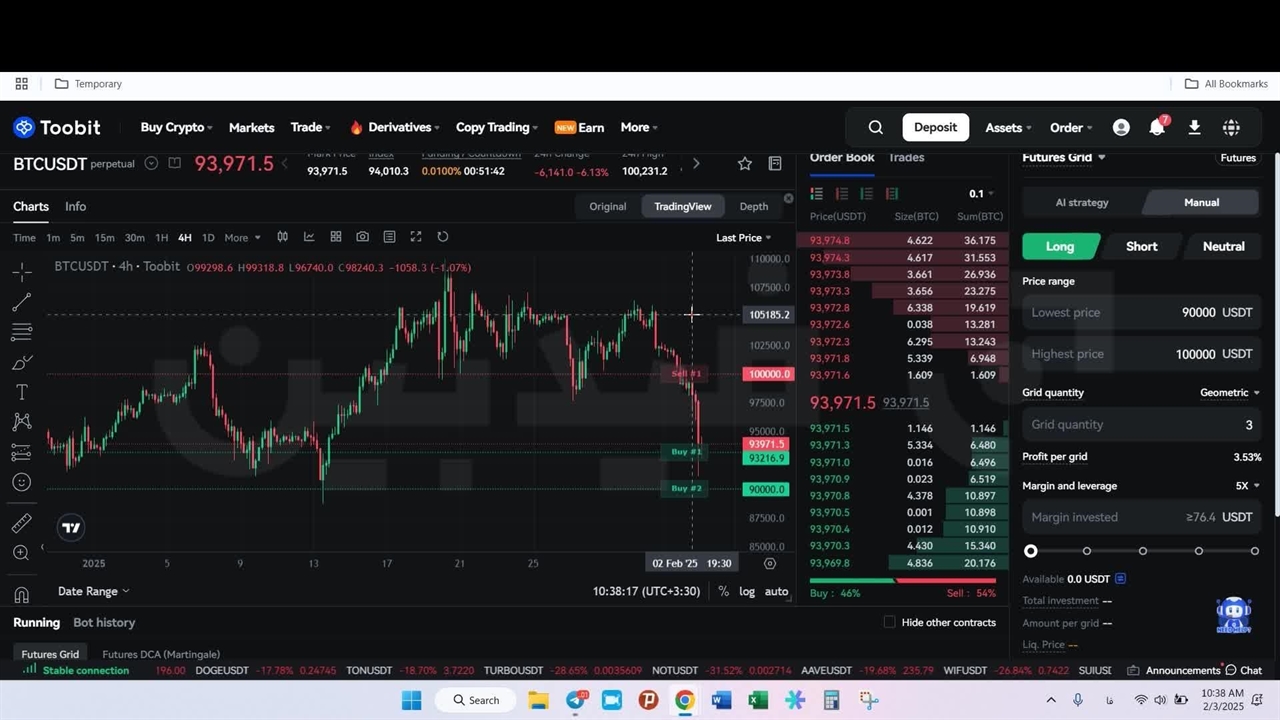Open the 5X leverage dropdown

[x=1247, y=486]
